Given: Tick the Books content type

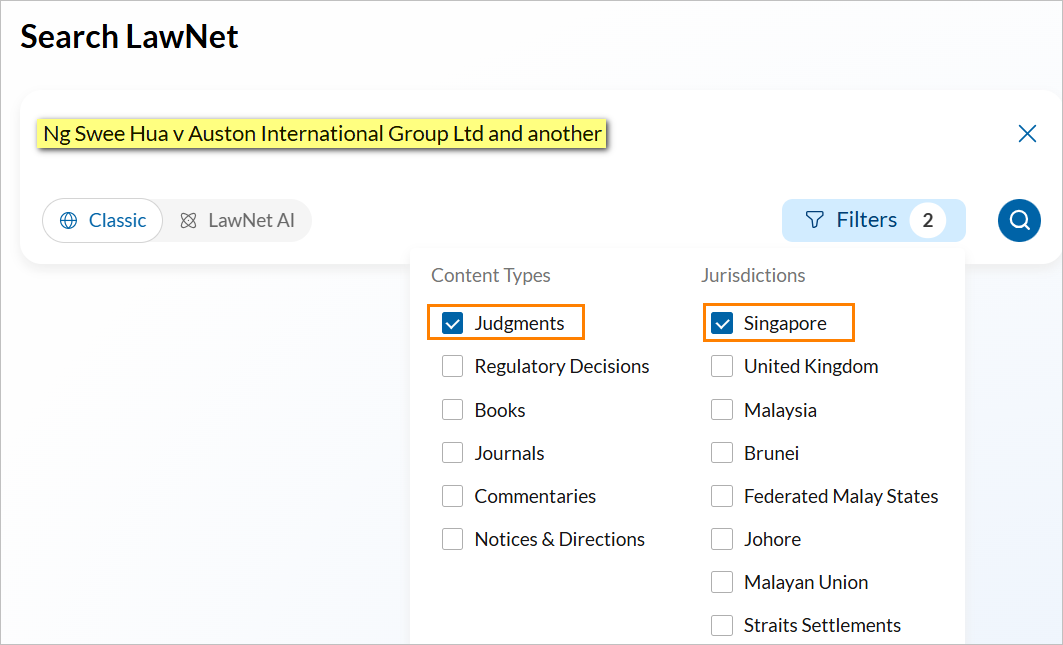Looking at the screenshot, I should click(x=453, y=410).
